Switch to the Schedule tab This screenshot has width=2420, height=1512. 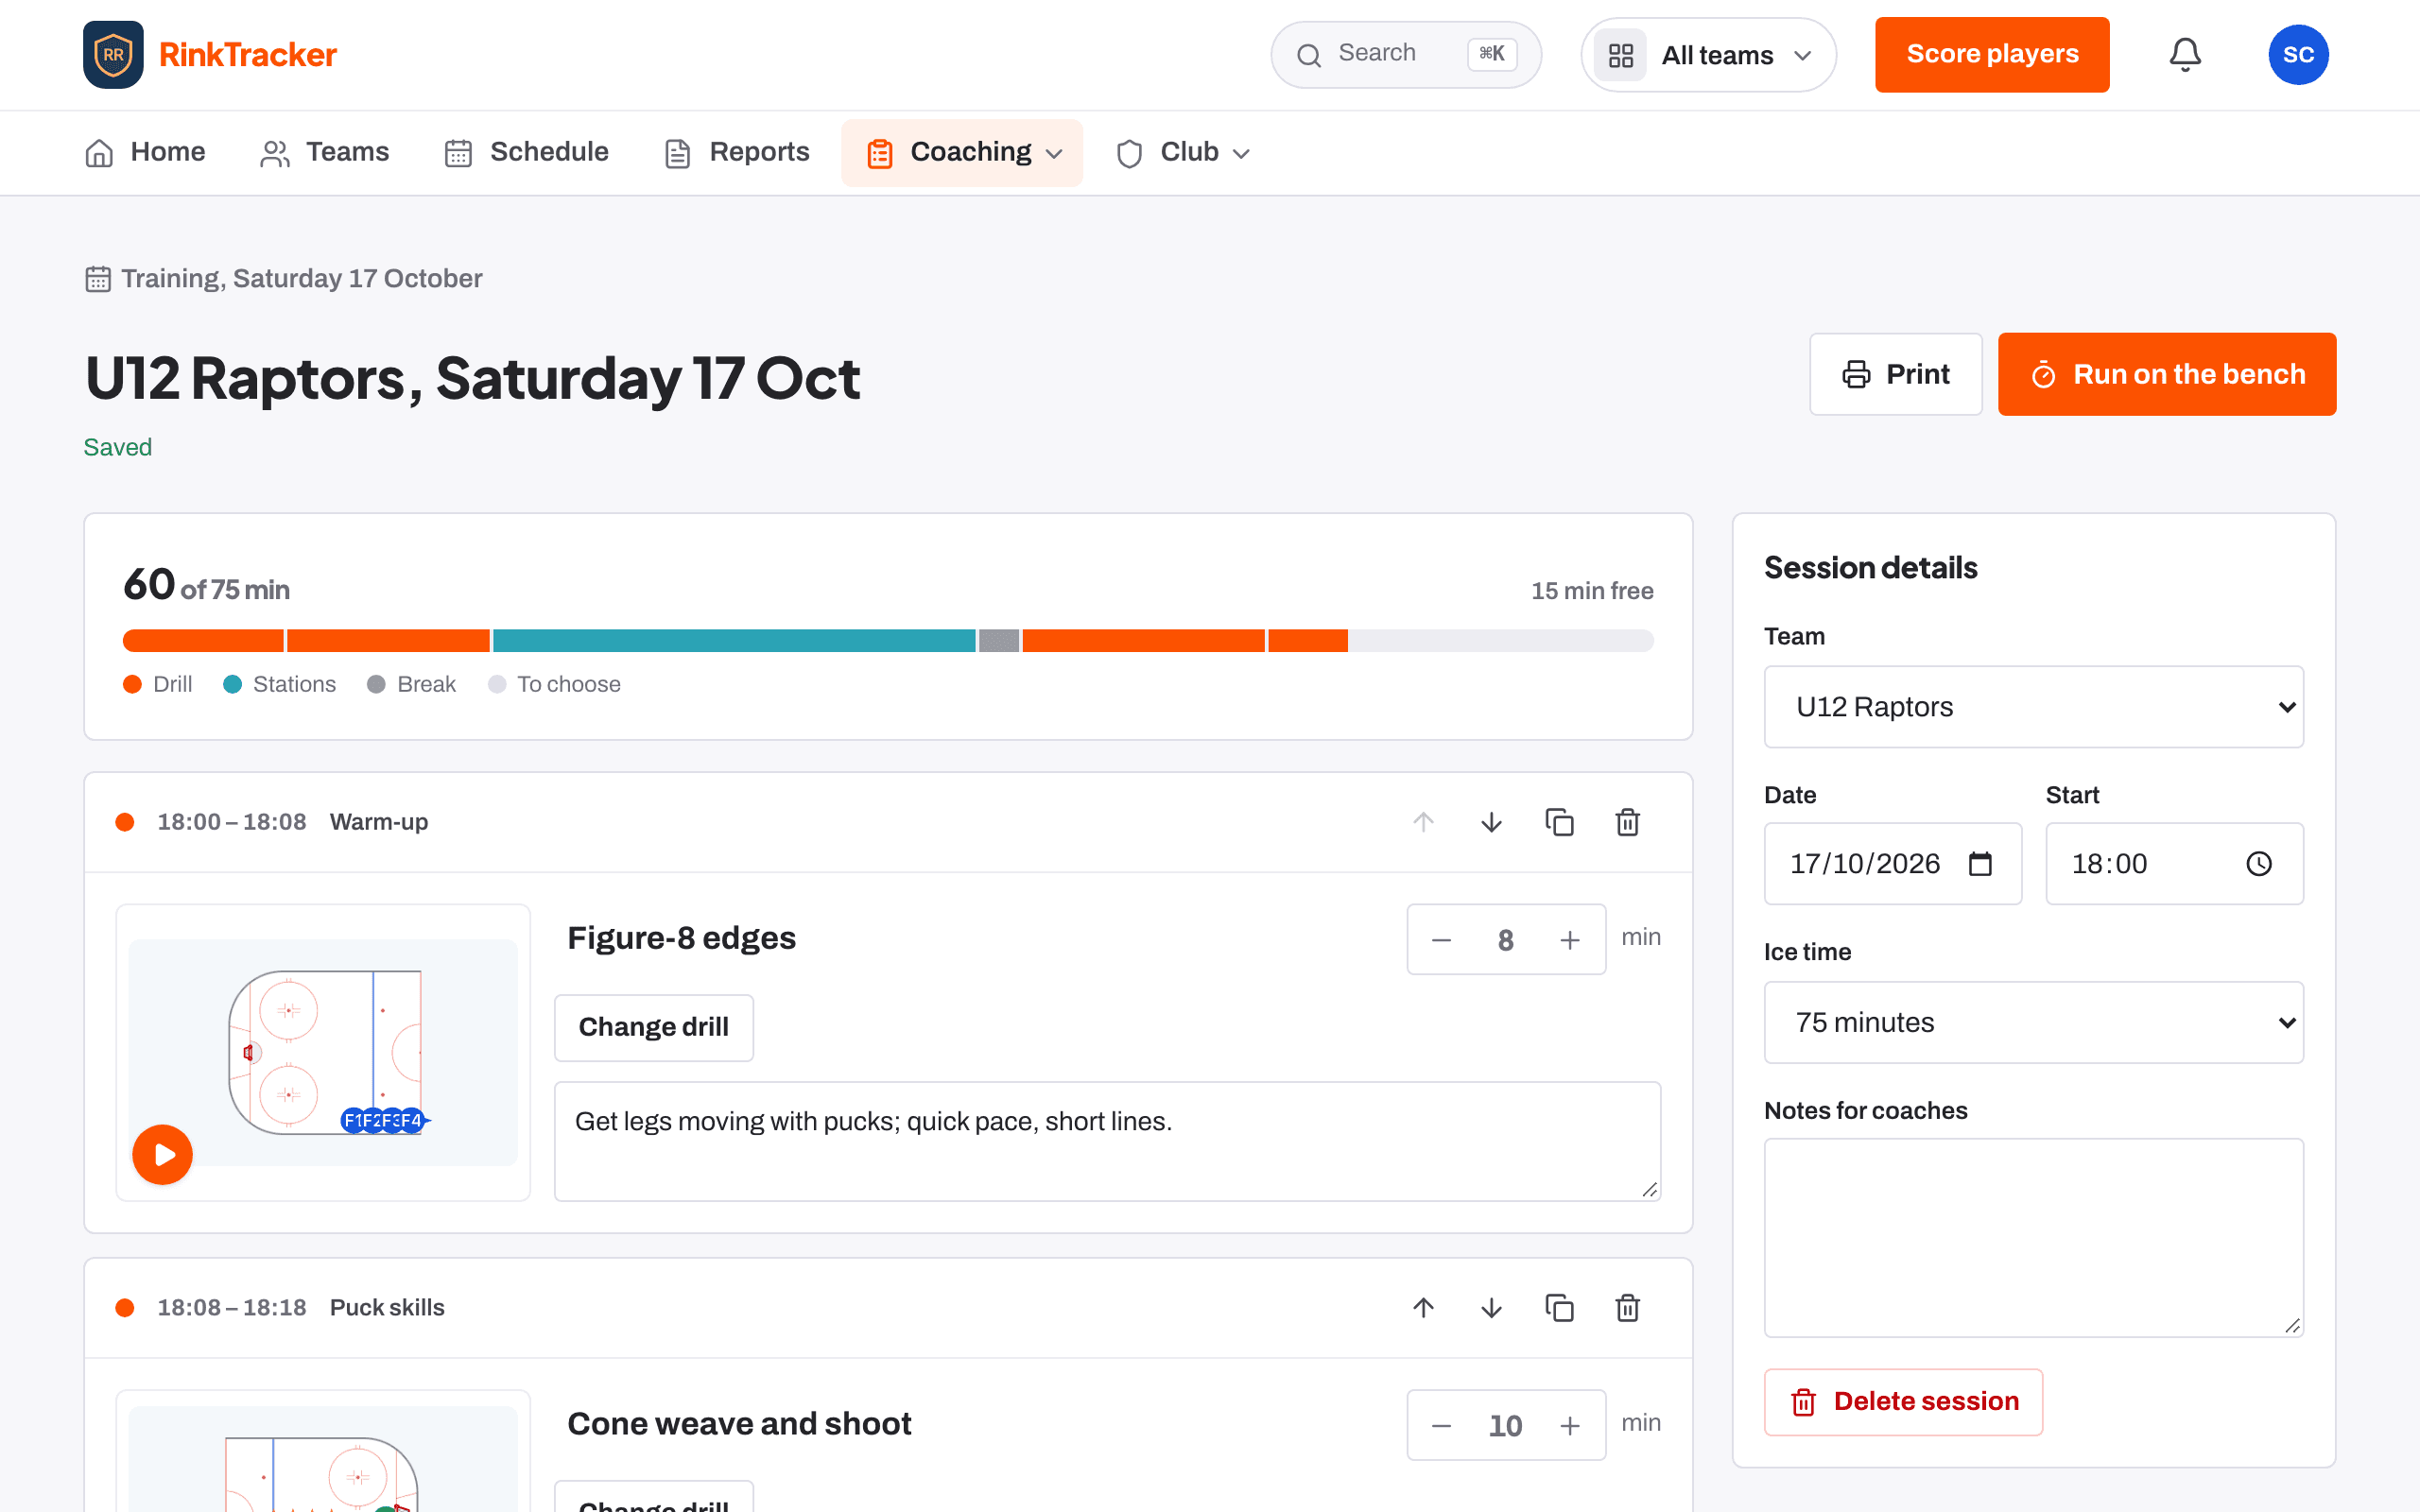tap(527, 152)
